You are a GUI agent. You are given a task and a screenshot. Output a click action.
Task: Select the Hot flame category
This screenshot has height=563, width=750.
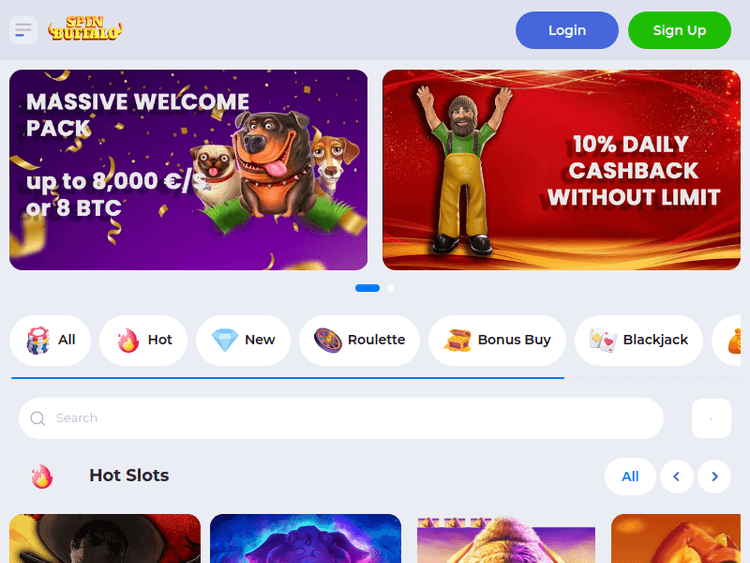pos(143,340)
